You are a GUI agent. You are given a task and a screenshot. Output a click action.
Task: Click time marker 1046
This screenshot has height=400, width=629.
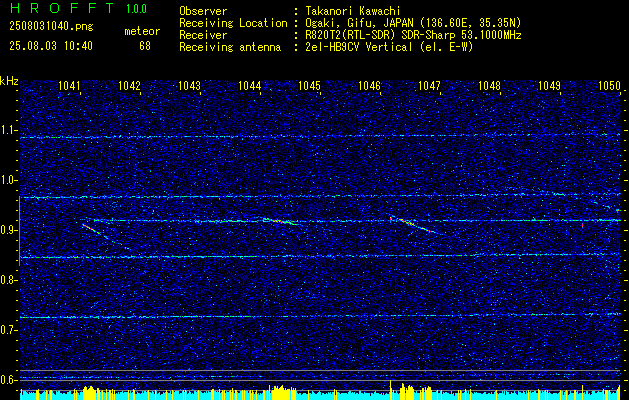coord(369,85)
